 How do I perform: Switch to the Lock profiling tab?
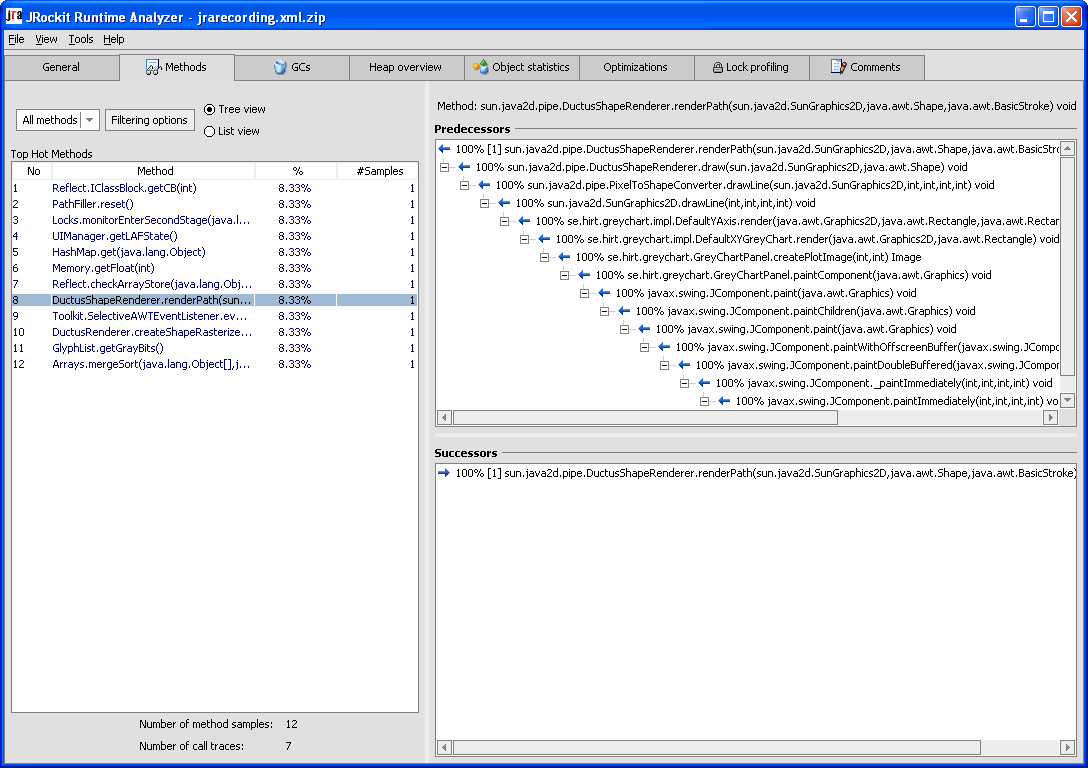751,67
